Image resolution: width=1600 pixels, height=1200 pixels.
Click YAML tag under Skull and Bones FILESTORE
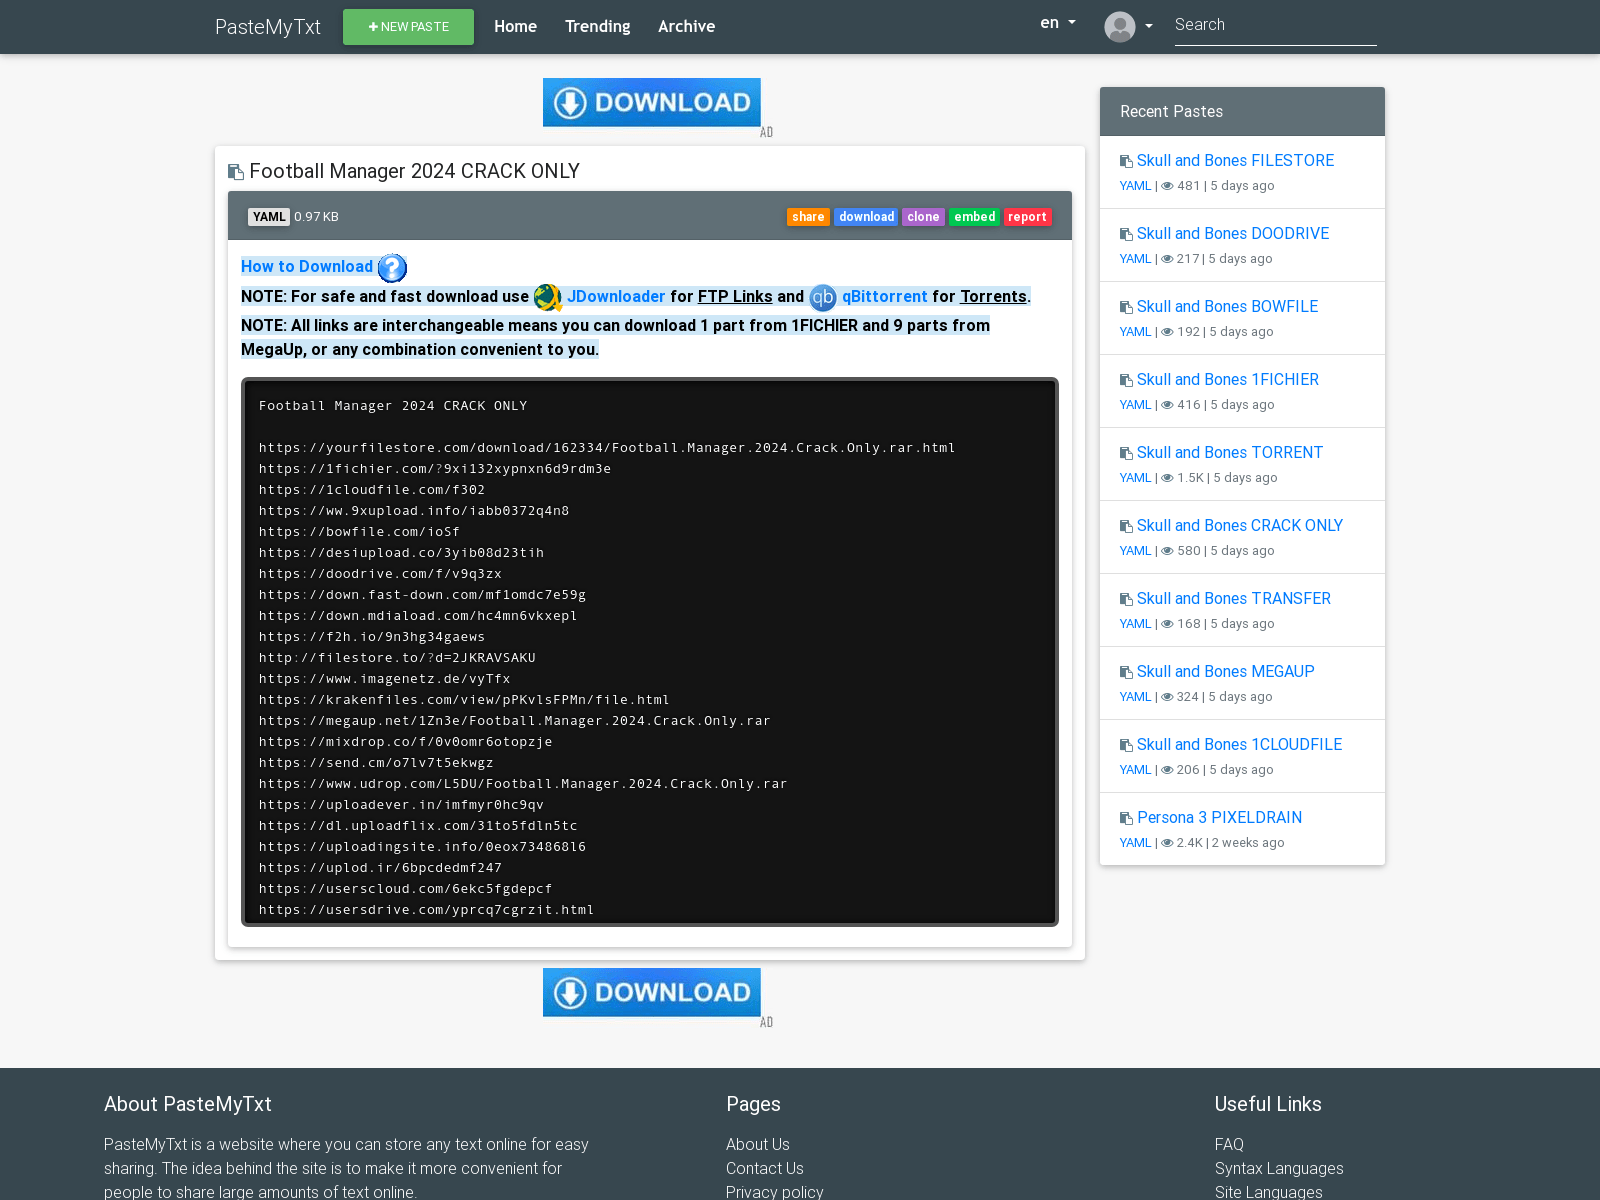tap(1135, 186)
